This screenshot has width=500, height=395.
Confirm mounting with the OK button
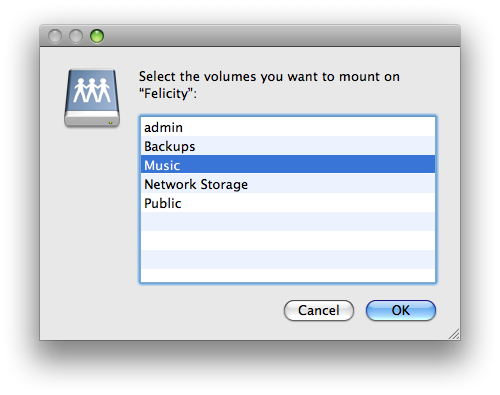[x=401, y=310]
